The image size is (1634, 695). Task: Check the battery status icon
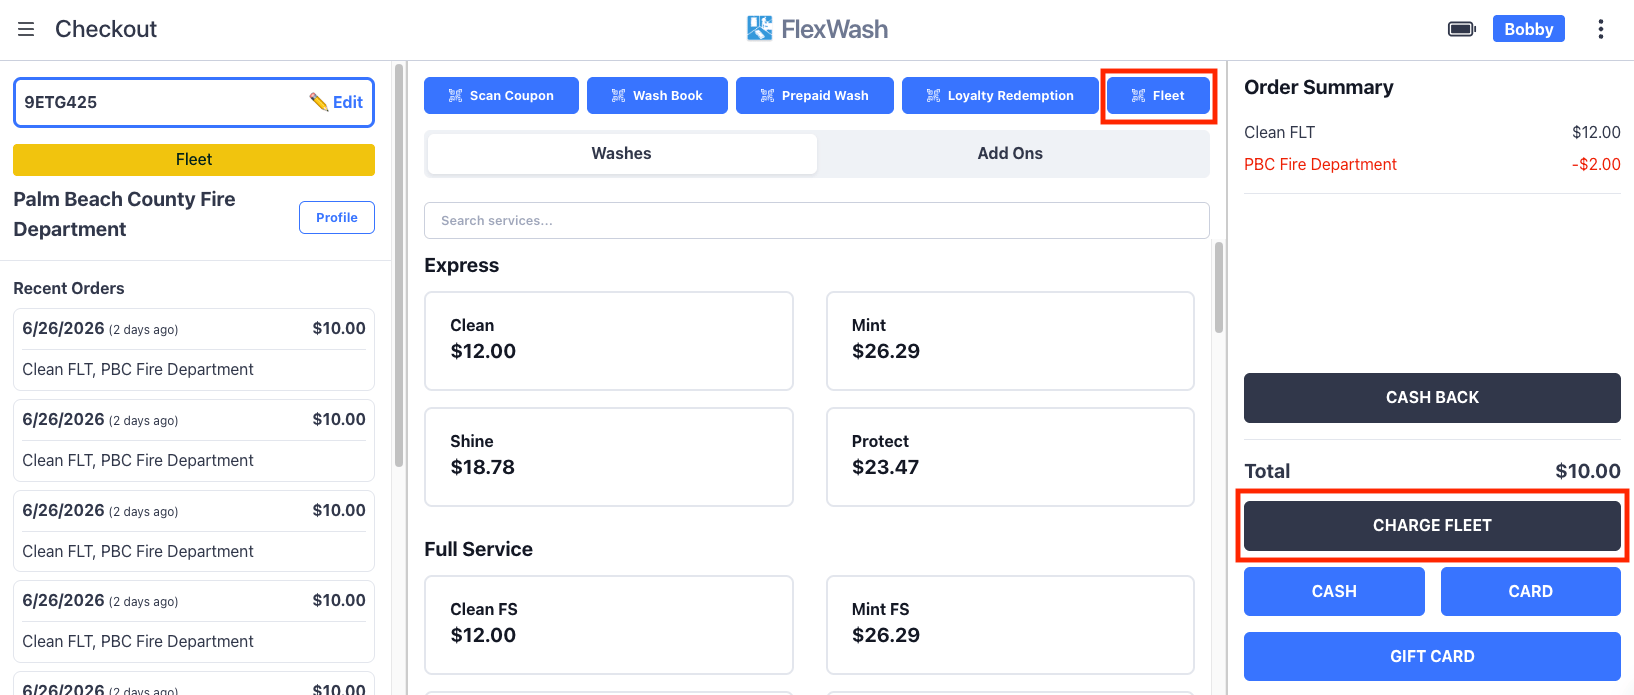click(x=1462, y=29)
